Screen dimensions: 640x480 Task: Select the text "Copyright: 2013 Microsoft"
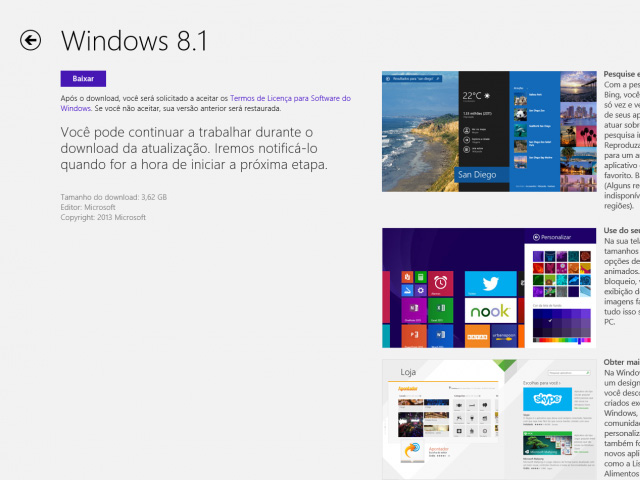103,218
